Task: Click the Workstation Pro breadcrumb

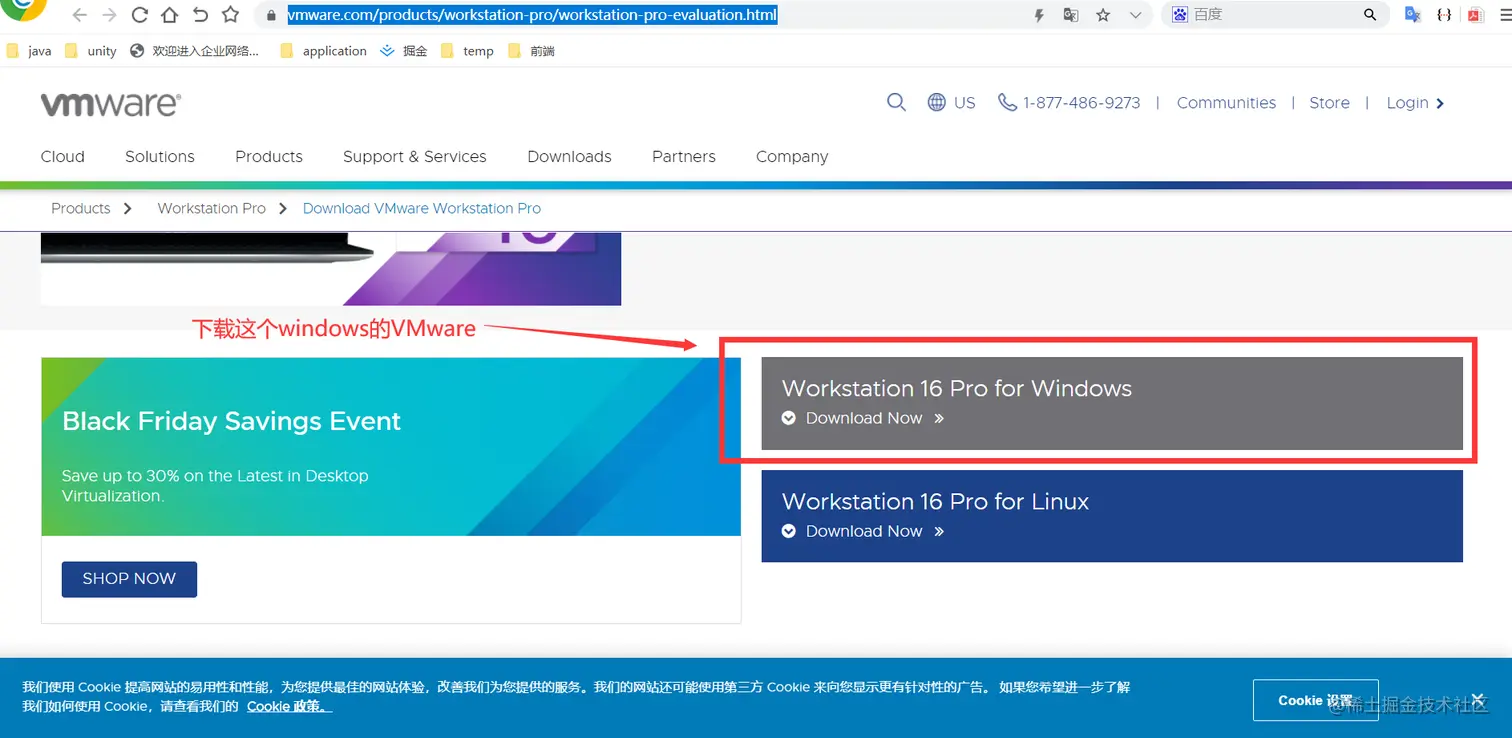Action: tap(212, 208)
